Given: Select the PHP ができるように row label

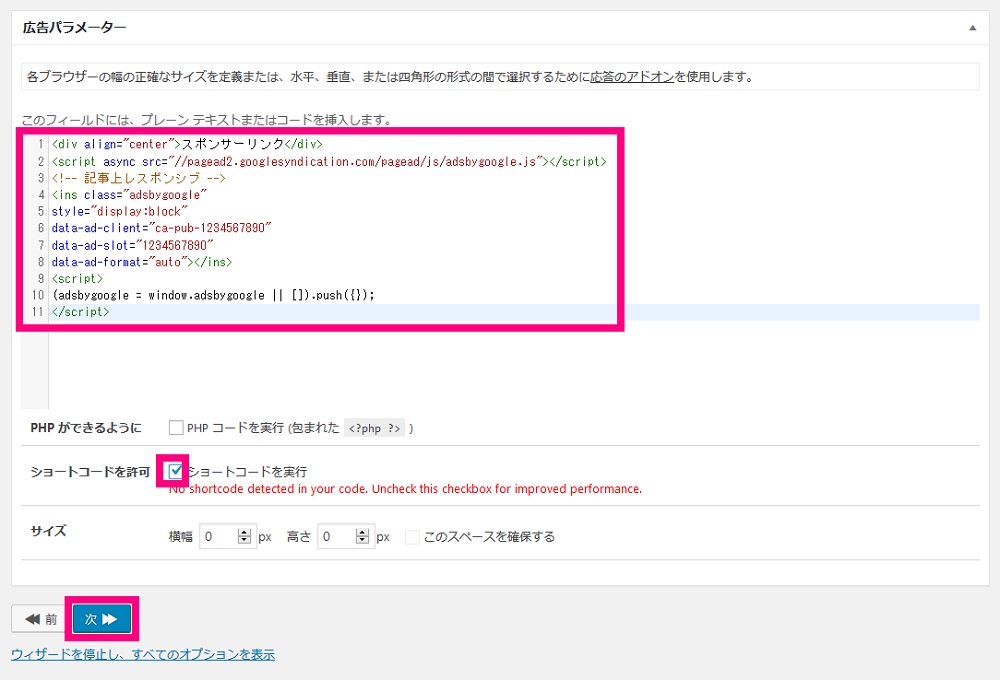Looking at the screenshot, I should (85, 427).
